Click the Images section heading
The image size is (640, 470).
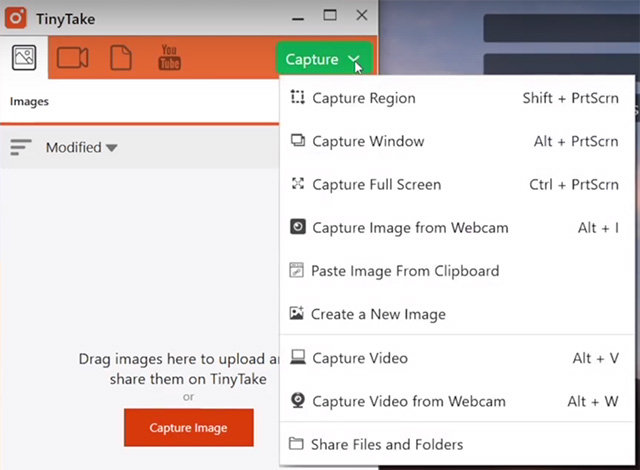[x=29, y=102]
